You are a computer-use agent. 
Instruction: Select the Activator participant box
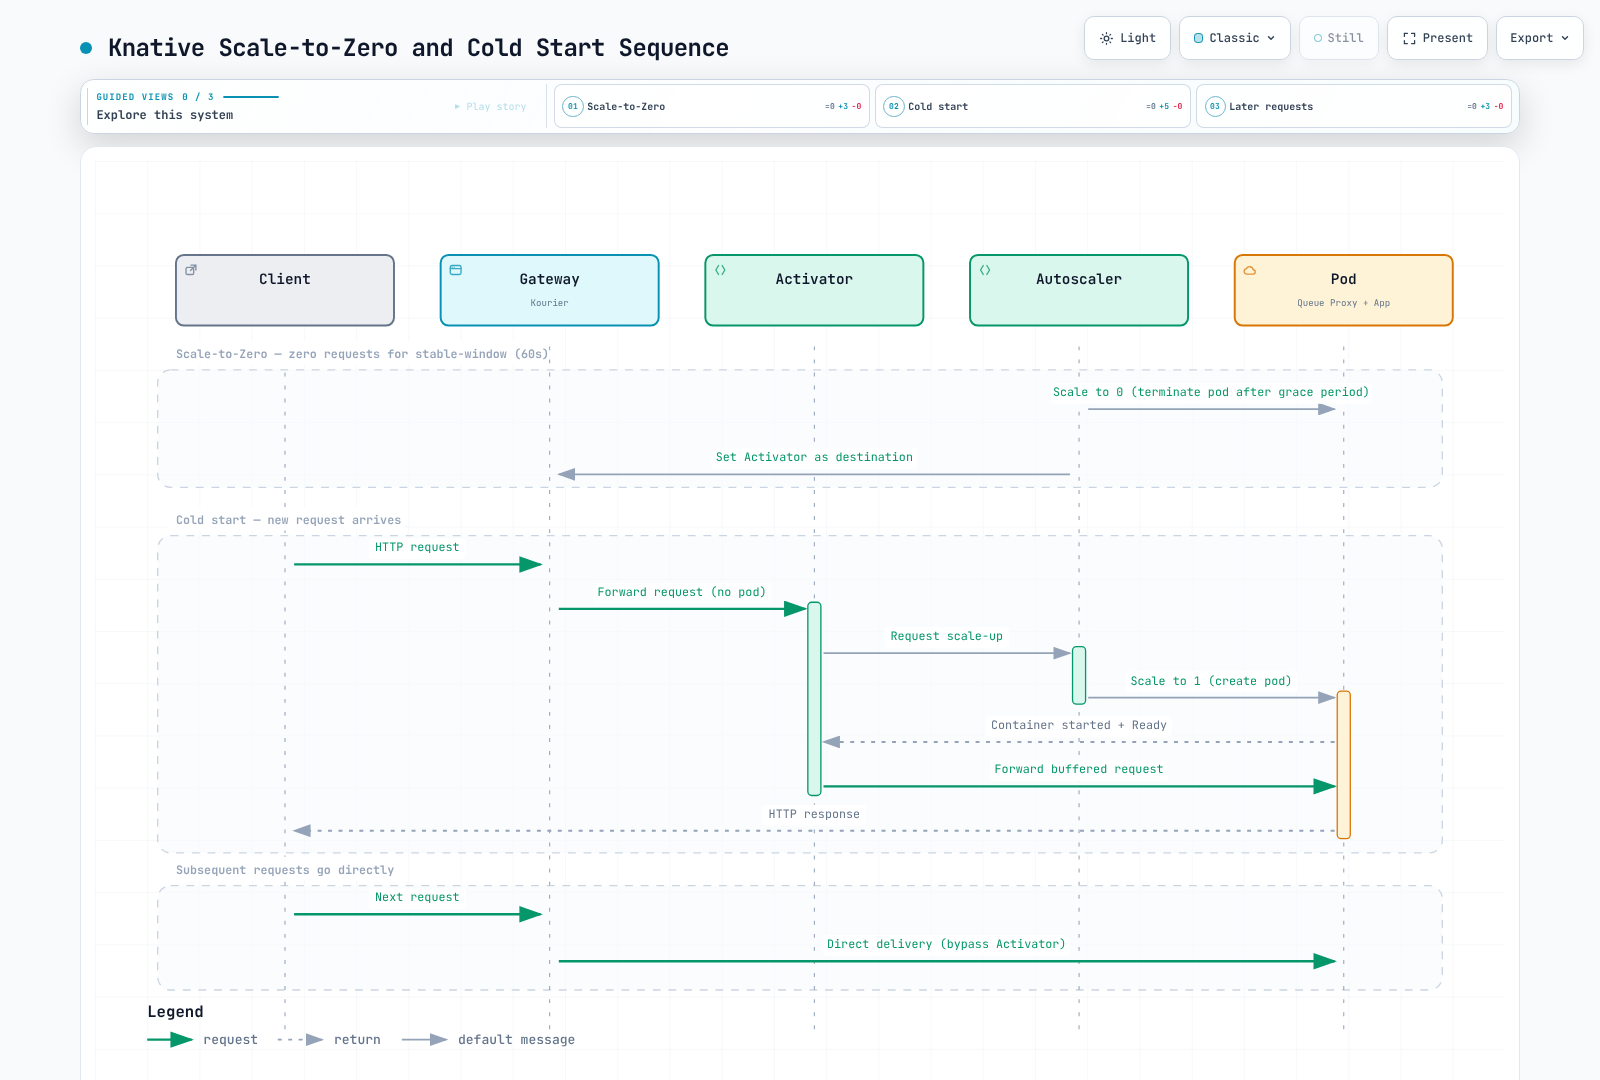click(814, 290)
